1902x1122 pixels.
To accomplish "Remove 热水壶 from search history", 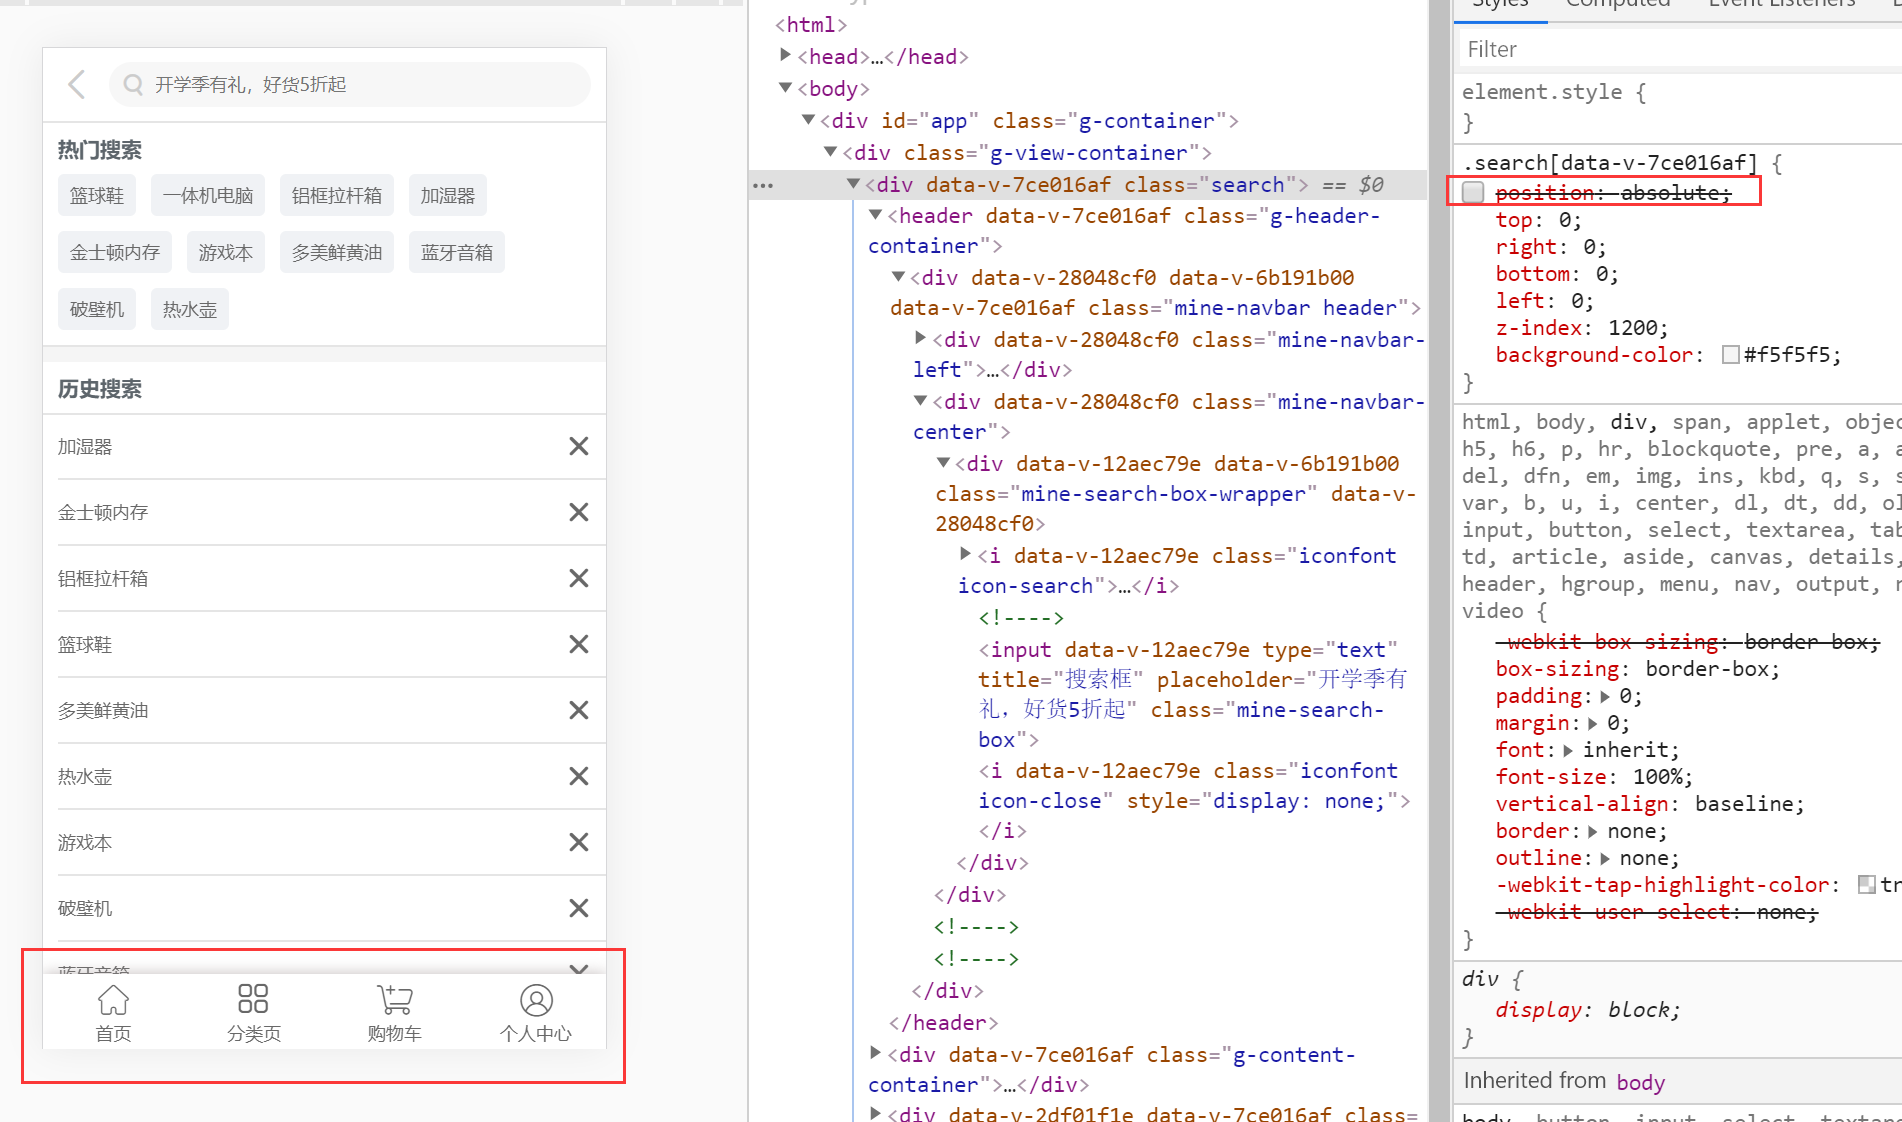I will tap(578, 776).
